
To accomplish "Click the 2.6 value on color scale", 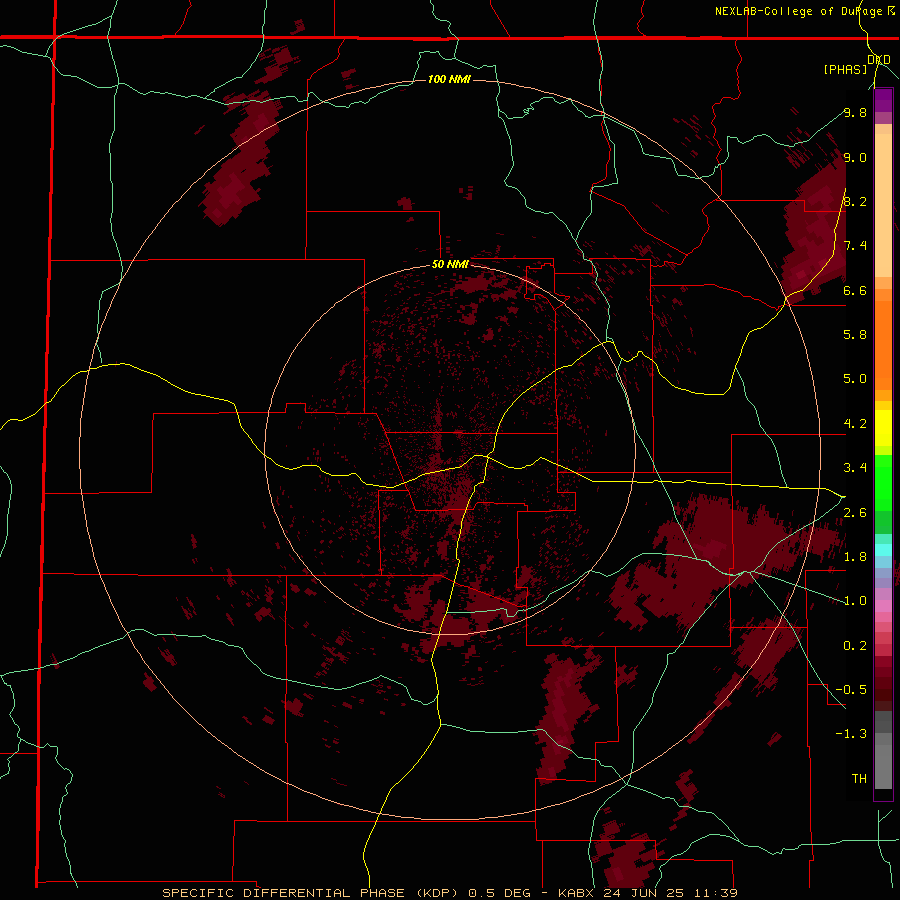I will tap(855, 513).
